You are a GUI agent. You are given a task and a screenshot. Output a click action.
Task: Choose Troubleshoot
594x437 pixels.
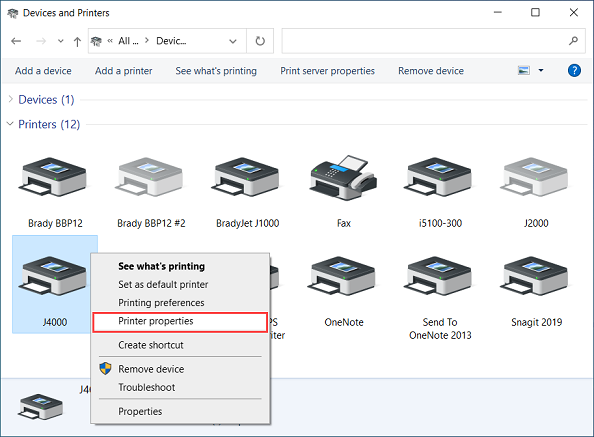coord(147,387)
